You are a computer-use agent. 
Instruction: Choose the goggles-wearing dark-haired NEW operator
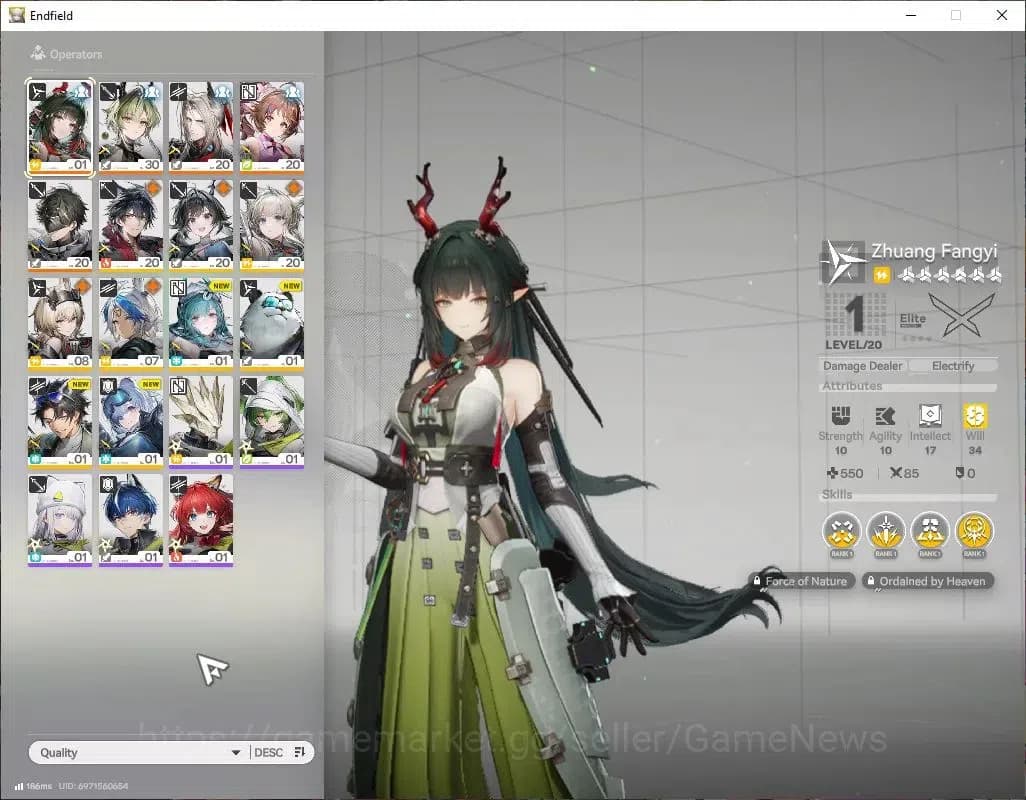(60, 422)
